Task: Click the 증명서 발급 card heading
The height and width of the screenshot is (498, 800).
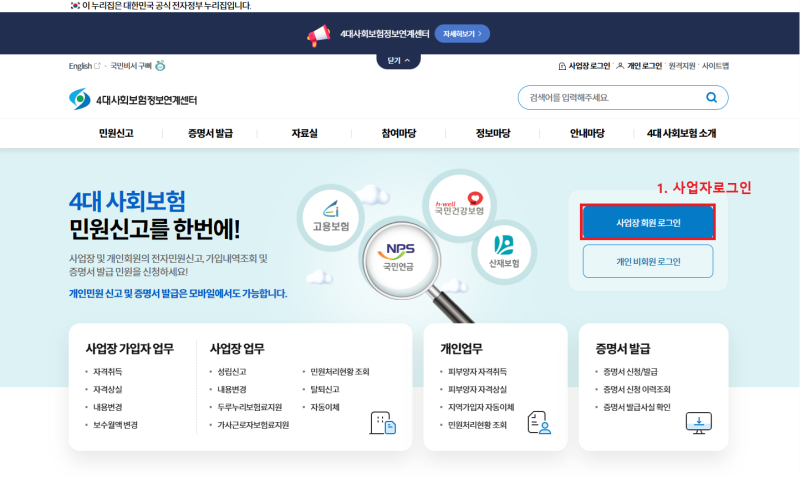Action: pos(622,348)
